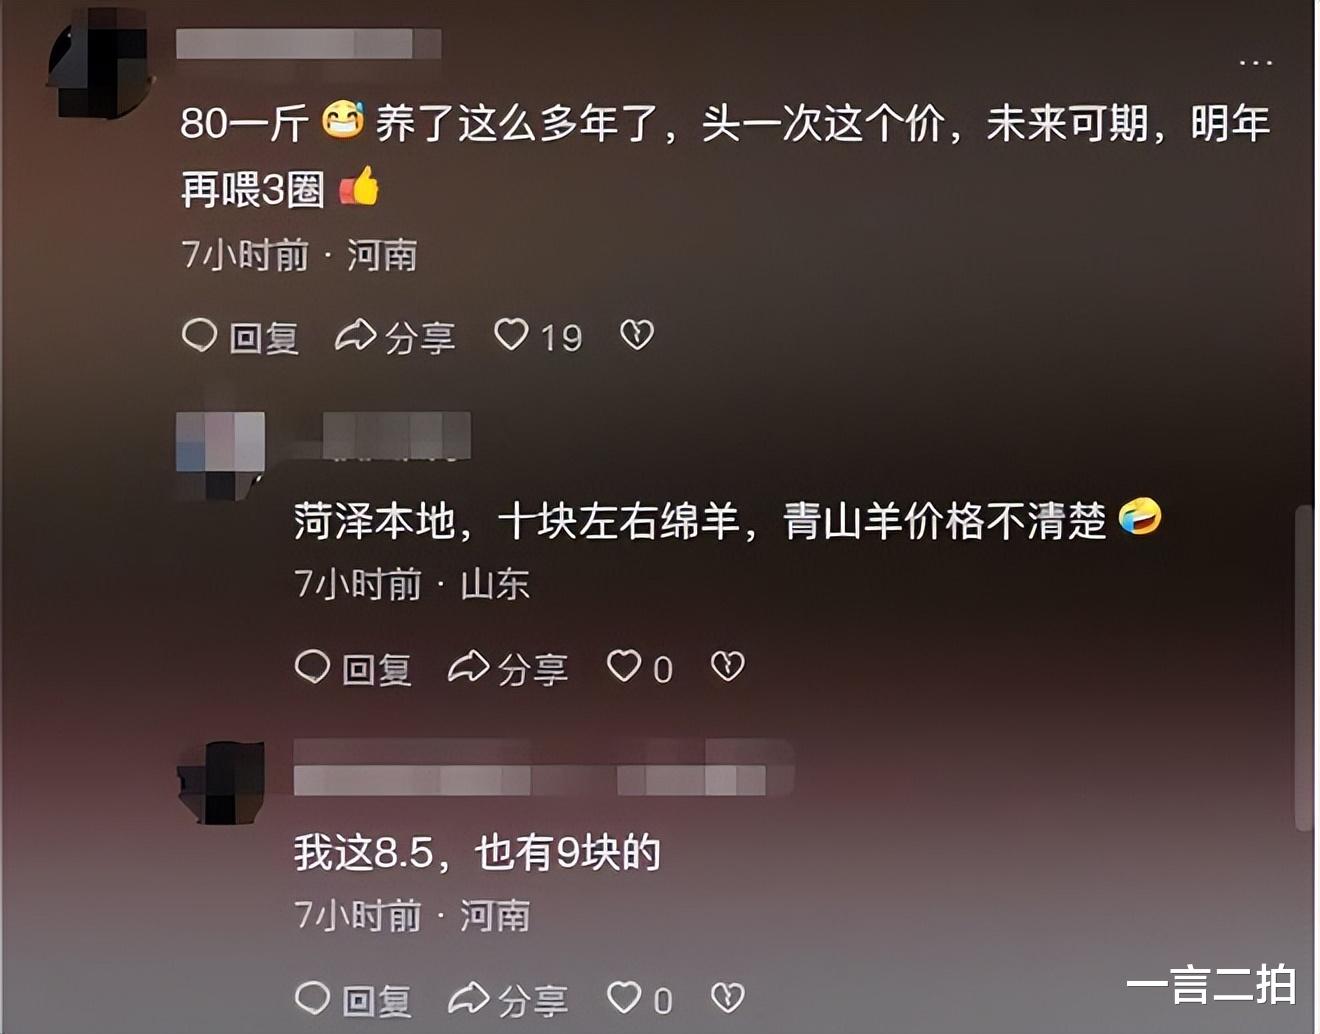
Task: Open the top commenter's avatar
Action: (x=100, y=62)
